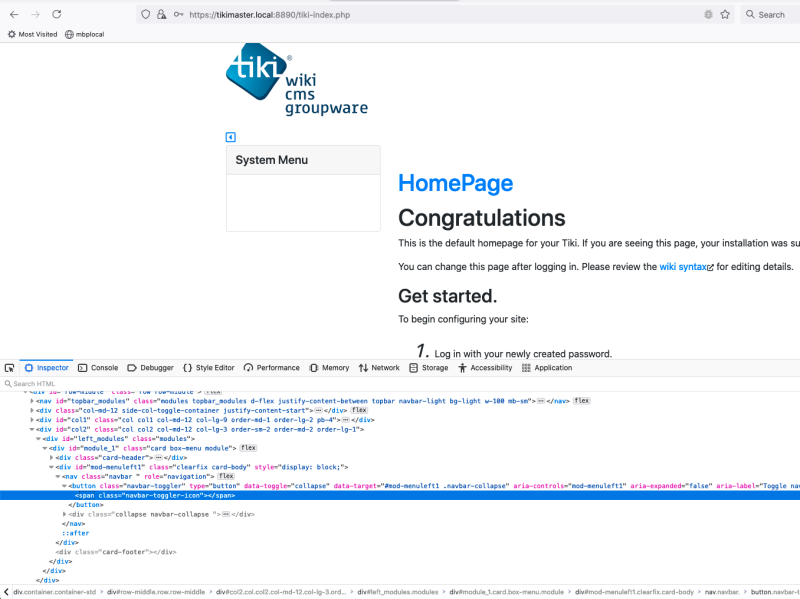
Task: Open the mbplocal bookmark
Action: point(85,34)
